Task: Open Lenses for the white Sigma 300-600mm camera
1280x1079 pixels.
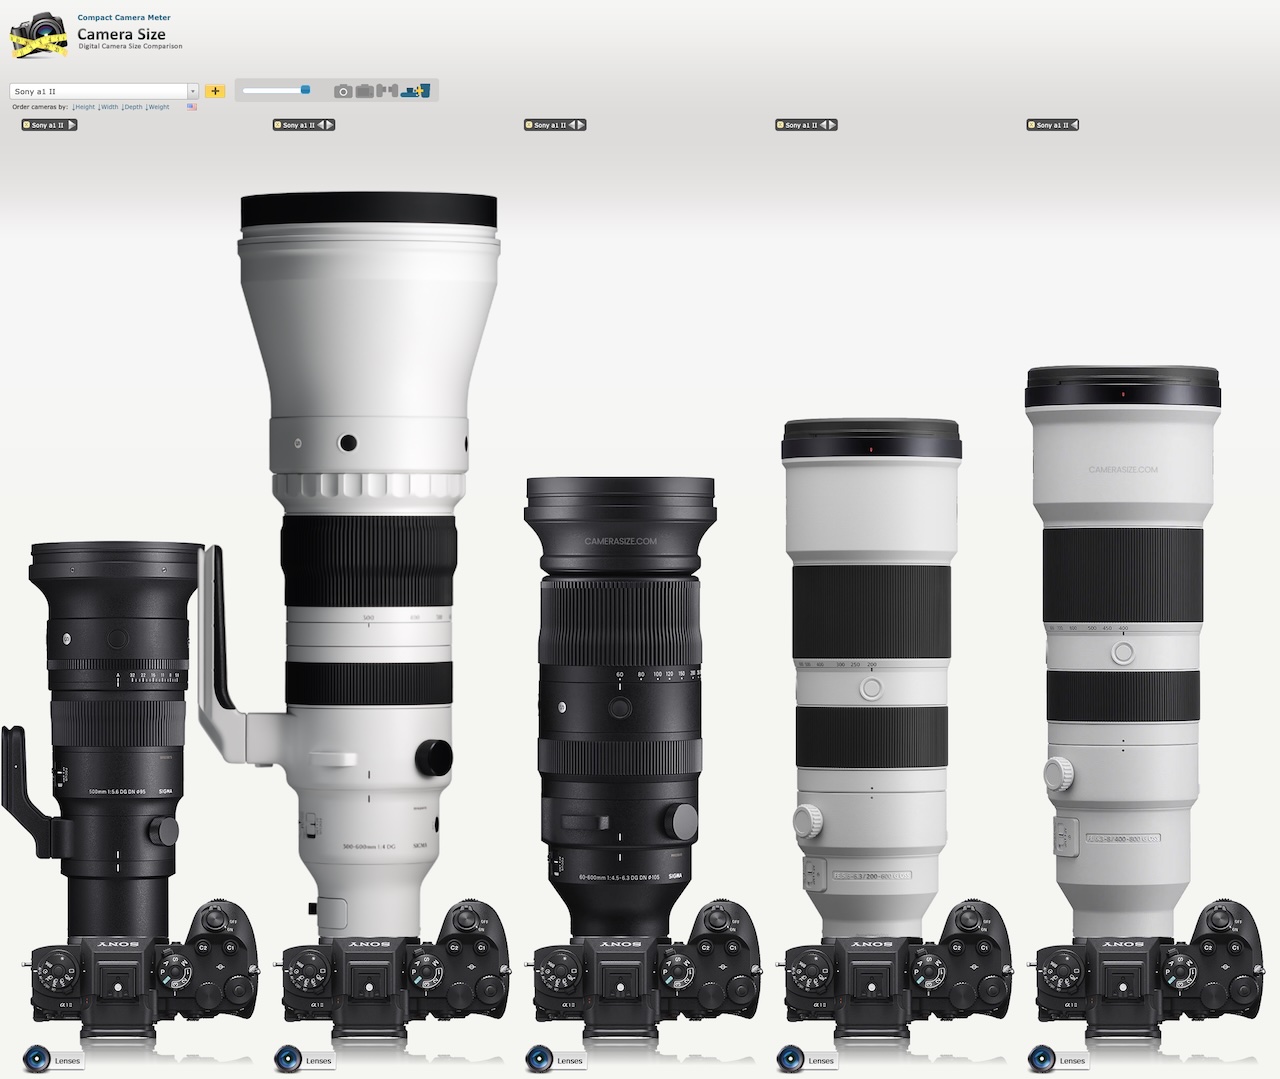Action: tap(305, 1060)
